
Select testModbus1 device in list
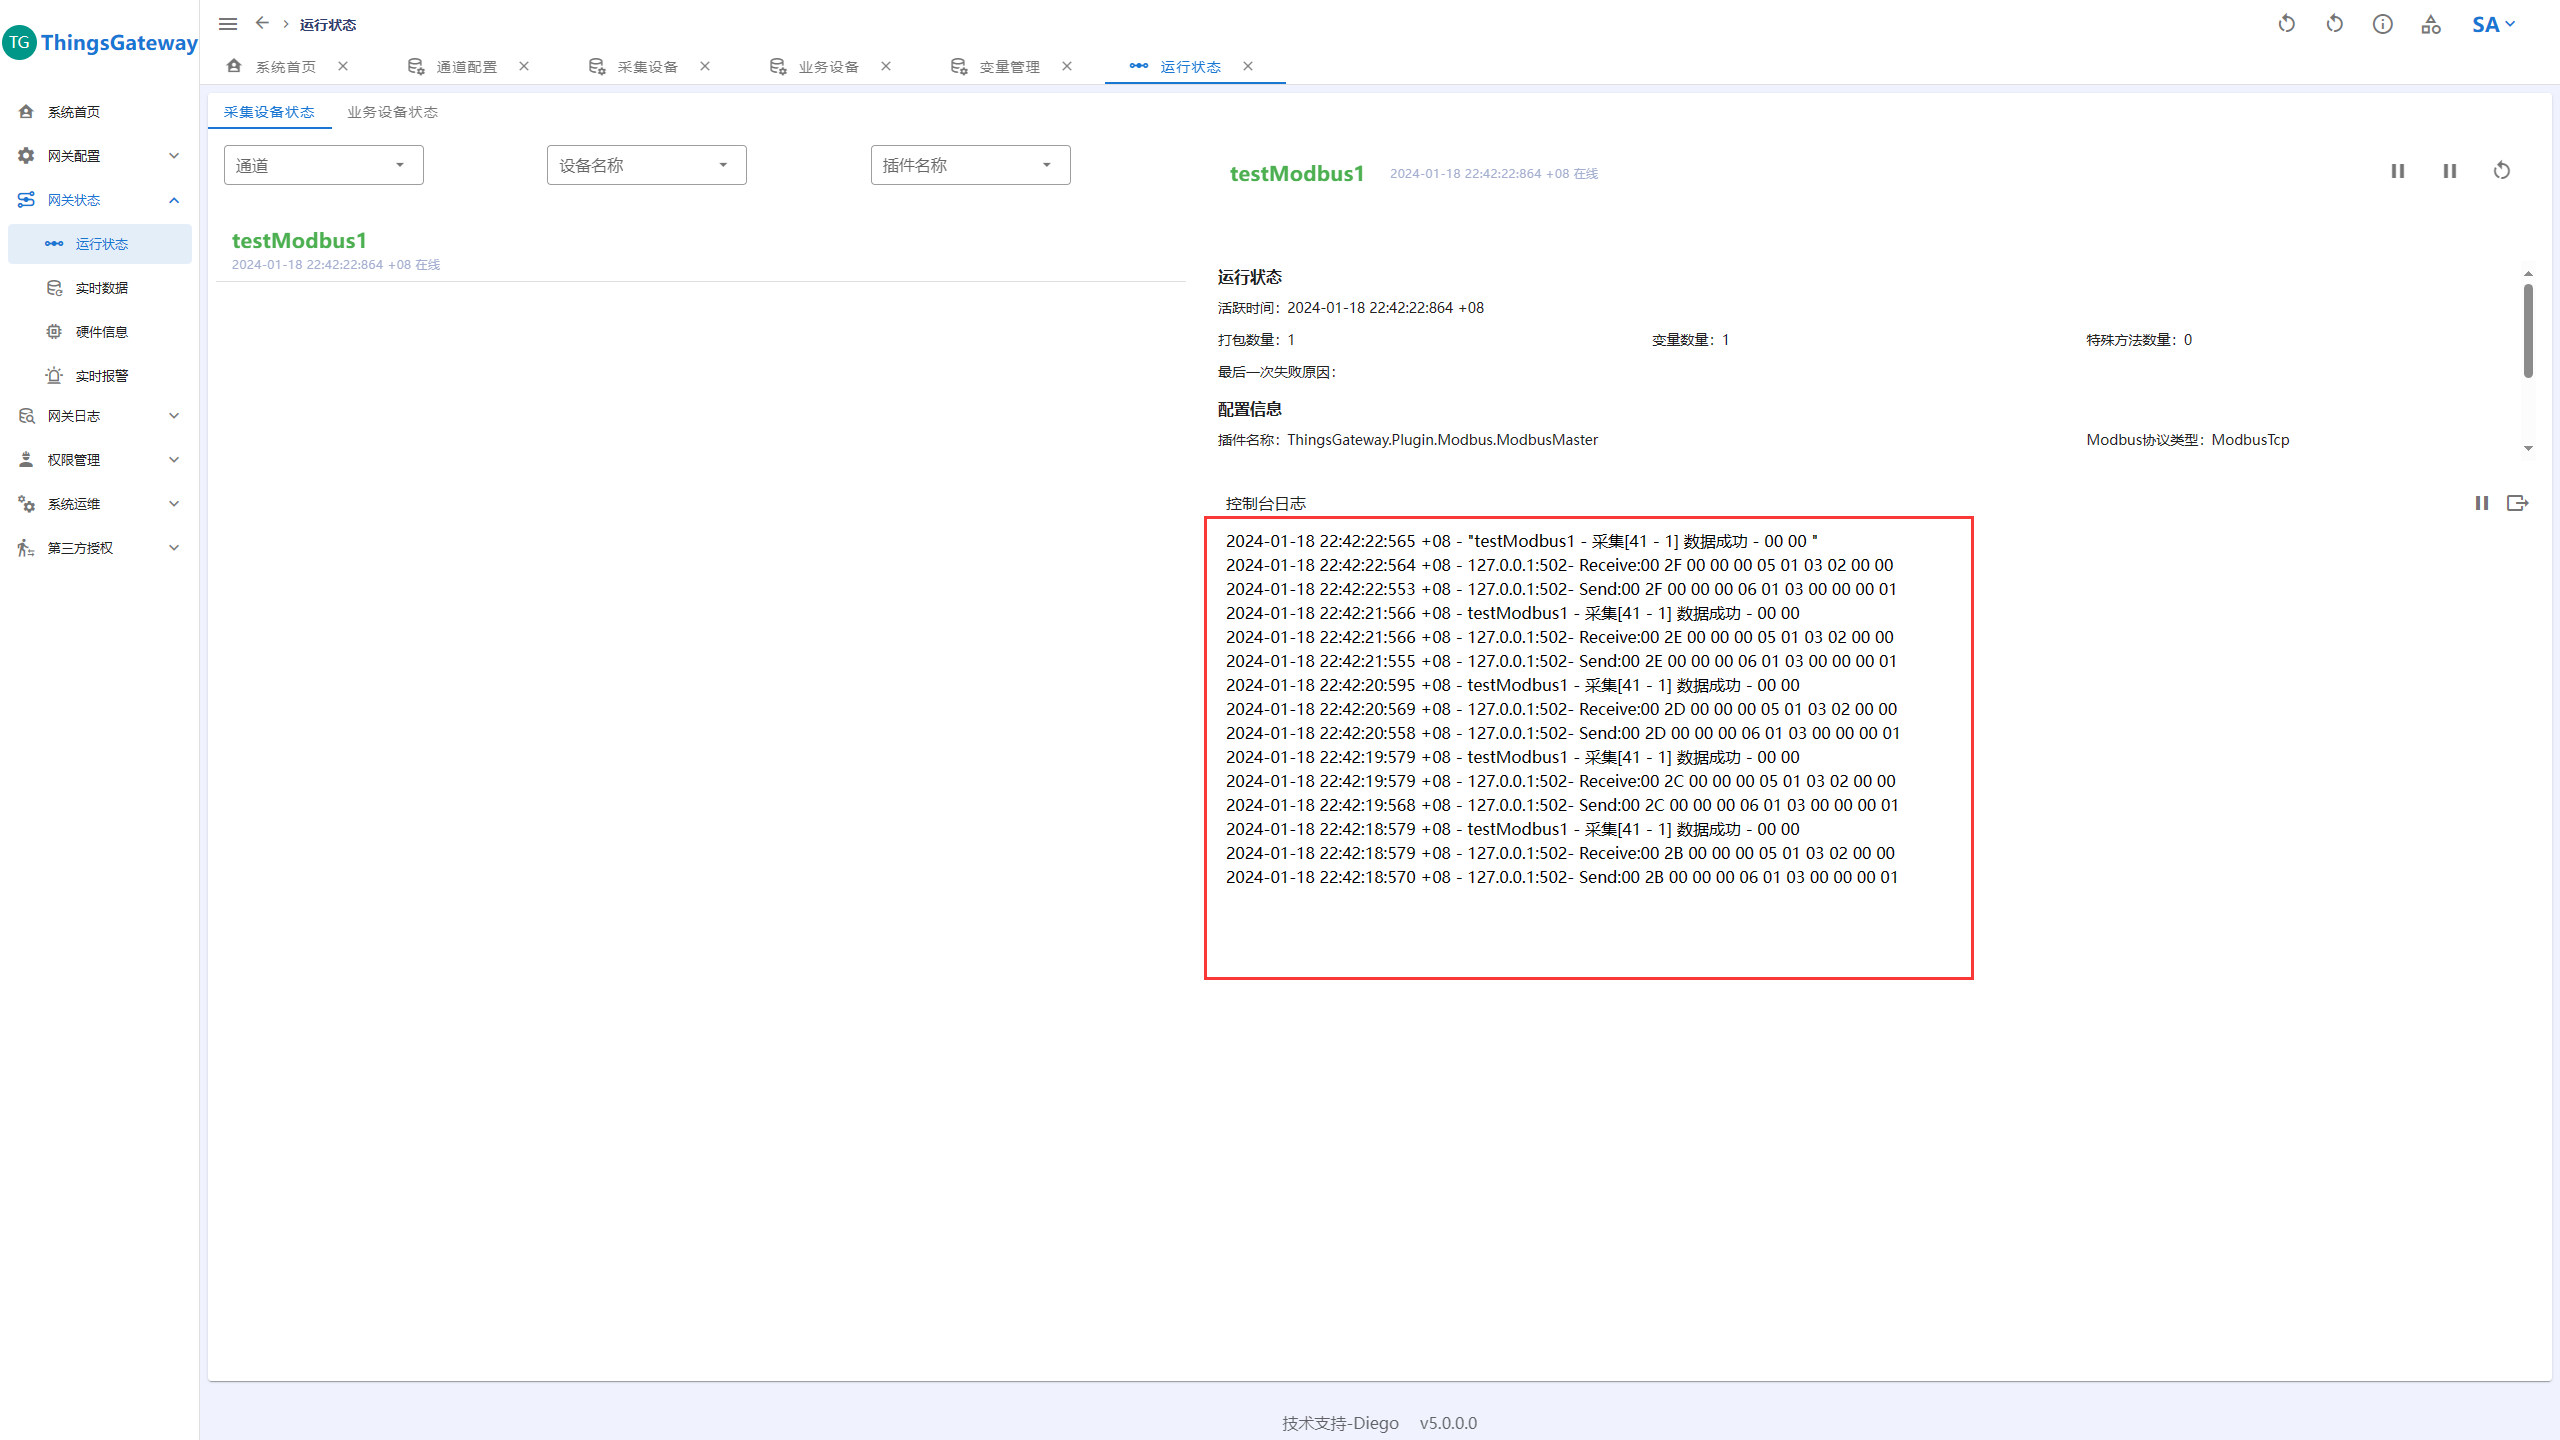point(299,241)
